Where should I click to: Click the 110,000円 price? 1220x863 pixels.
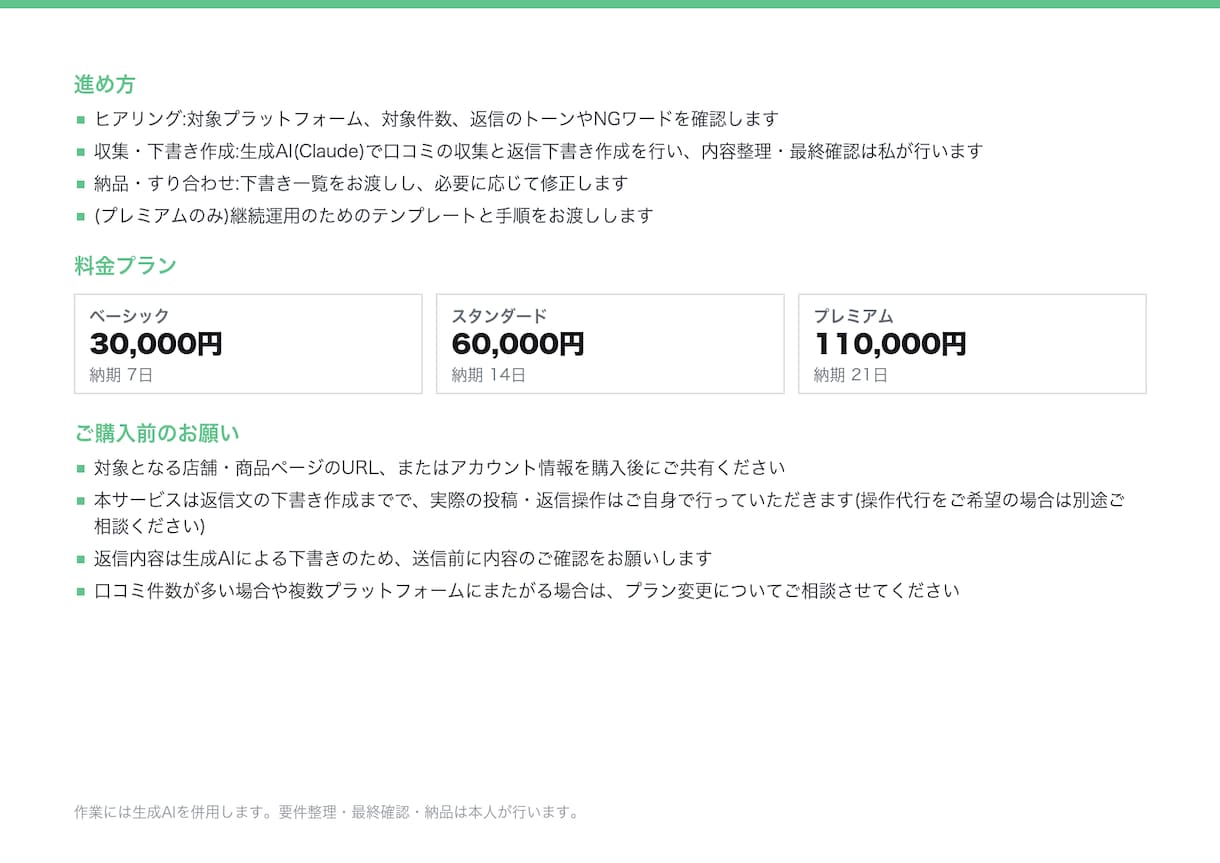click(x=890, y=344)
